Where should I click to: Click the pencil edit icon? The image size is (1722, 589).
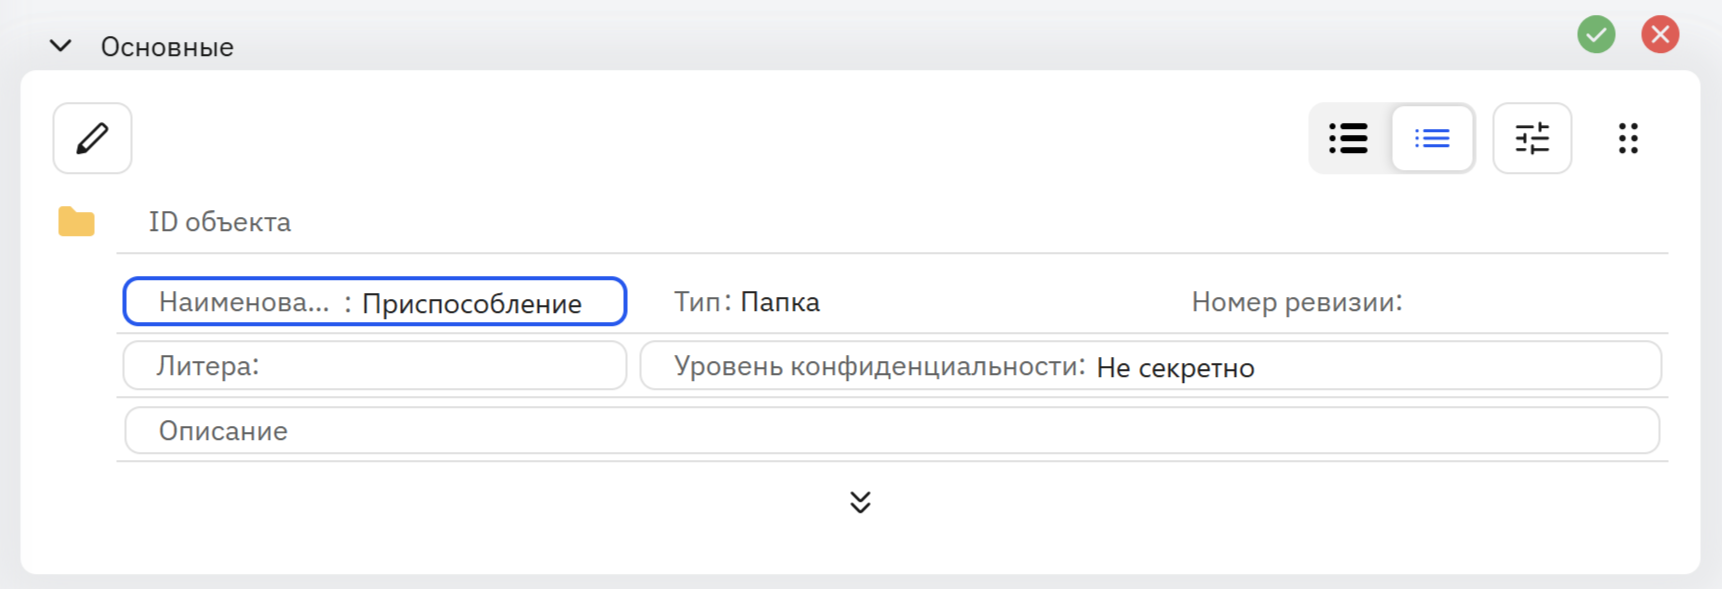92,138
